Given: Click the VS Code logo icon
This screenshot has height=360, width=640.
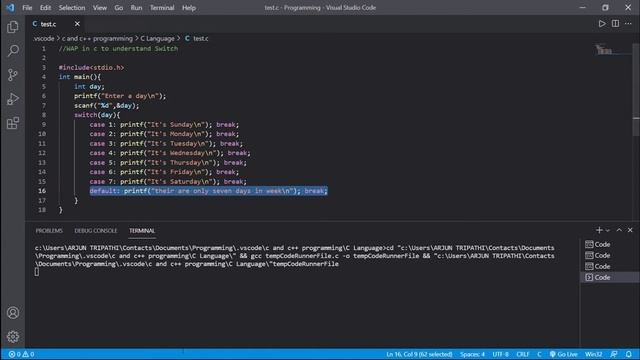Looking at the screenshot, I should 10,7.
